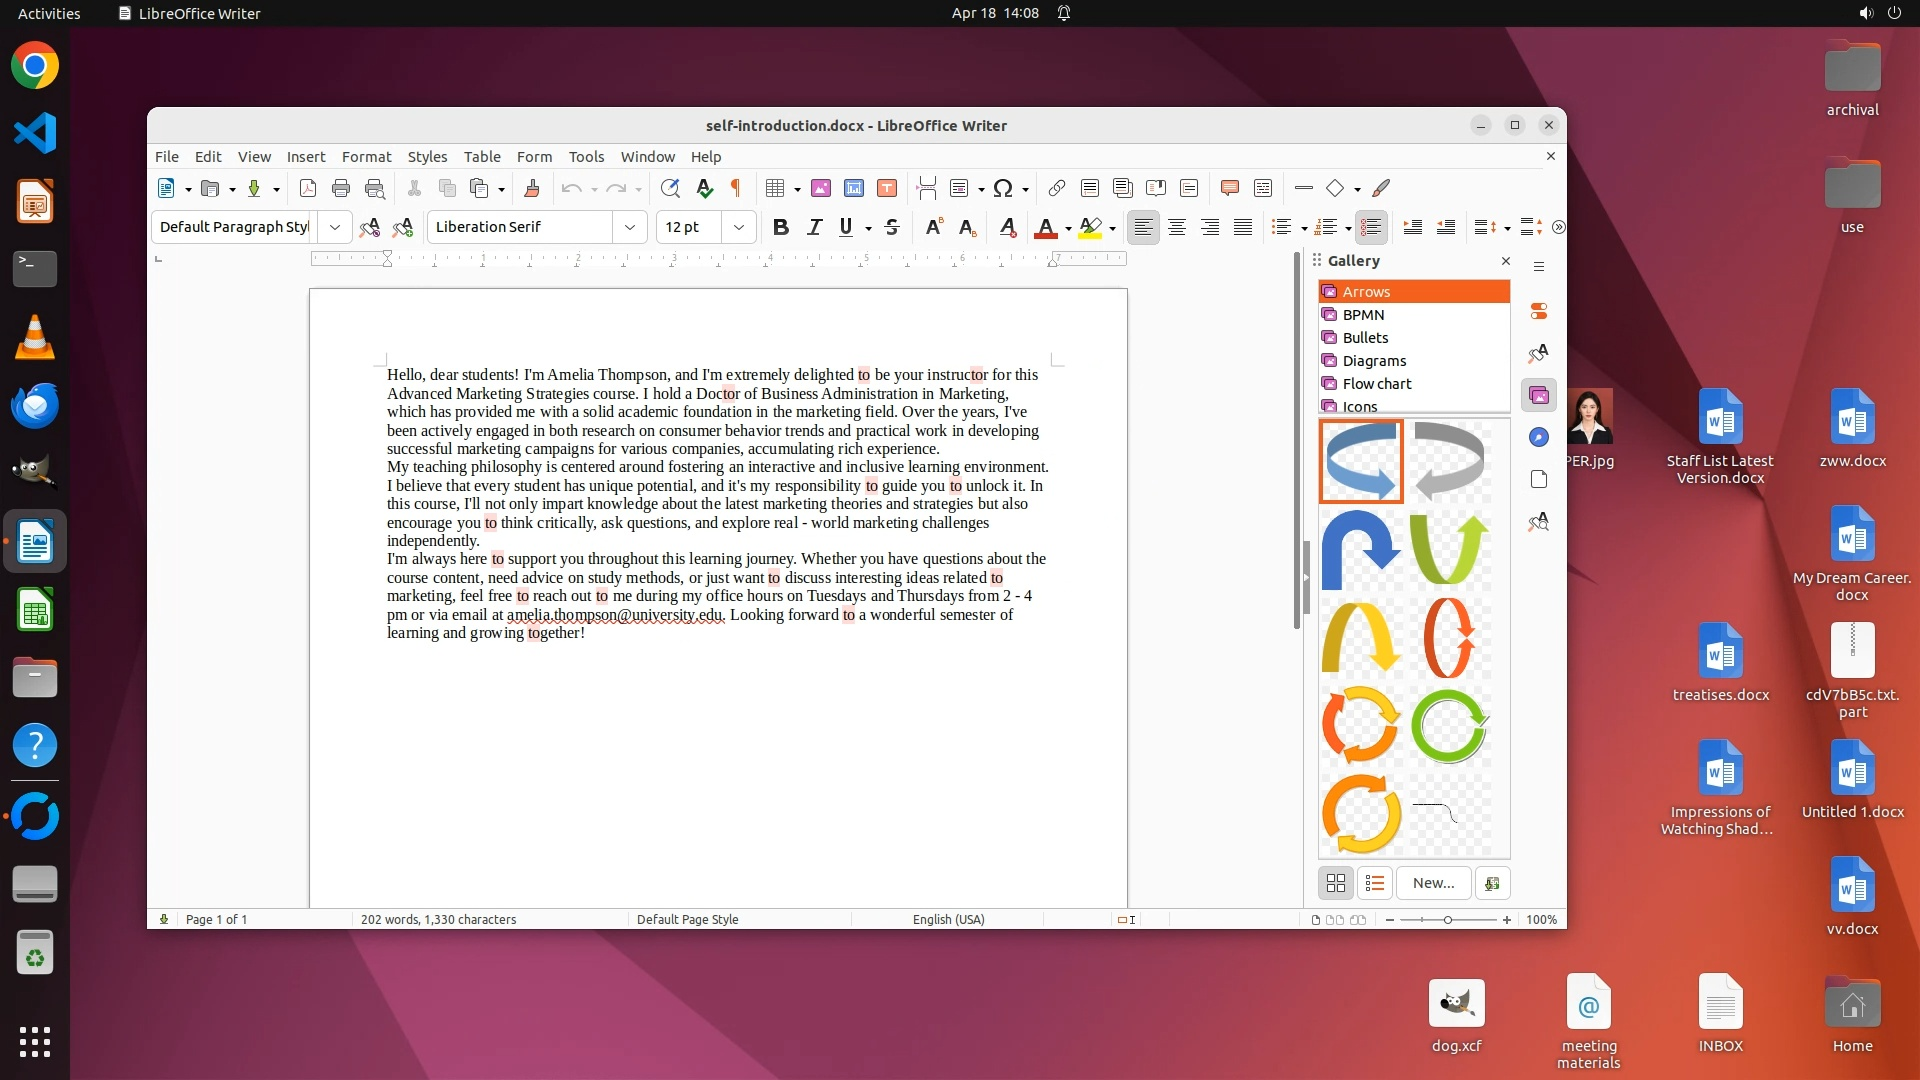
Task: Toggle Formatting Marks pilcrow button
Action: pos(736,188)
